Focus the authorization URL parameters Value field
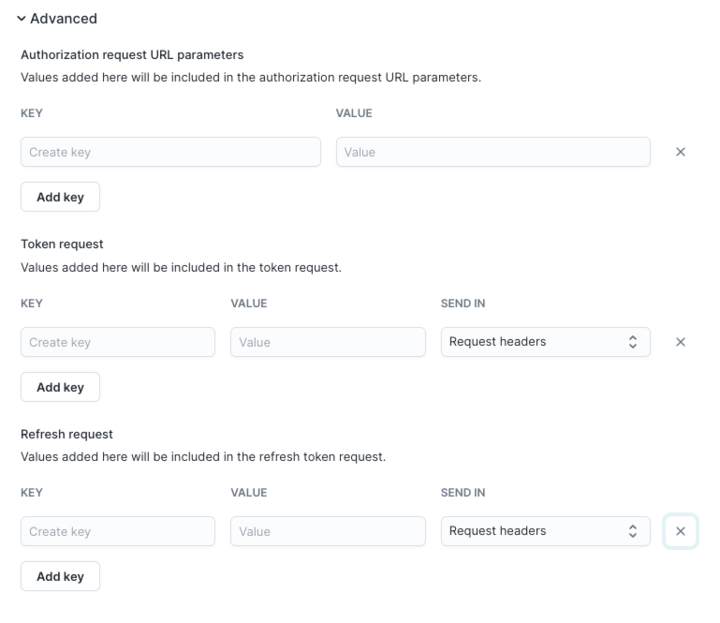Image resolution: width=720 pixels, height=623 pixels. coord(493,152)
